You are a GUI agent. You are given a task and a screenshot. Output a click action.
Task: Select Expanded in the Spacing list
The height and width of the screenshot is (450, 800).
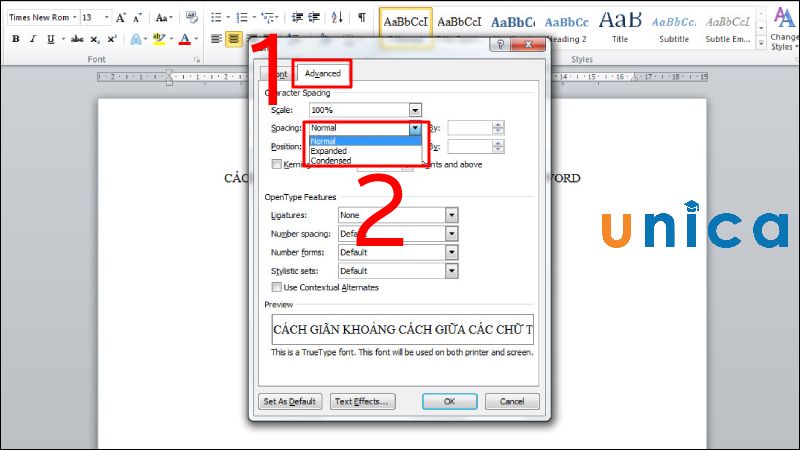click(365, 151)
